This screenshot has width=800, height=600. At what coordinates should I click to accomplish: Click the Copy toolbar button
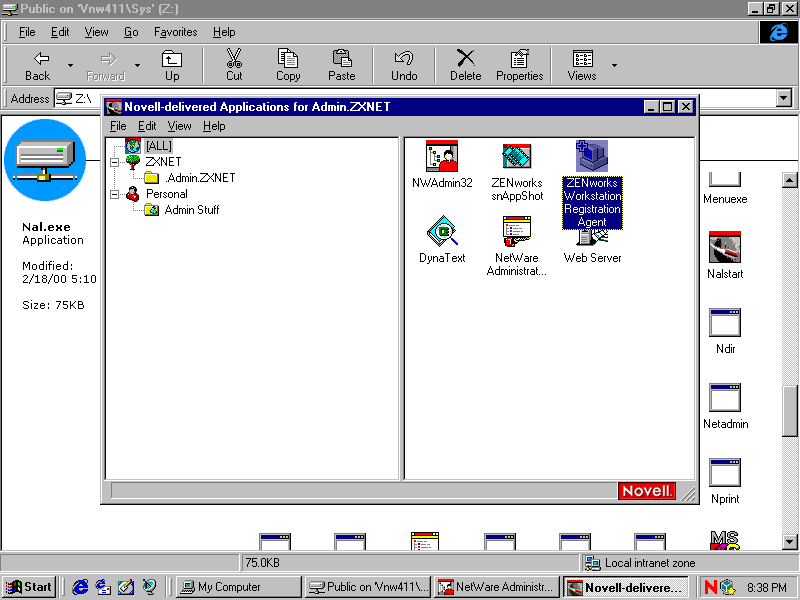(x=288, y=65)
